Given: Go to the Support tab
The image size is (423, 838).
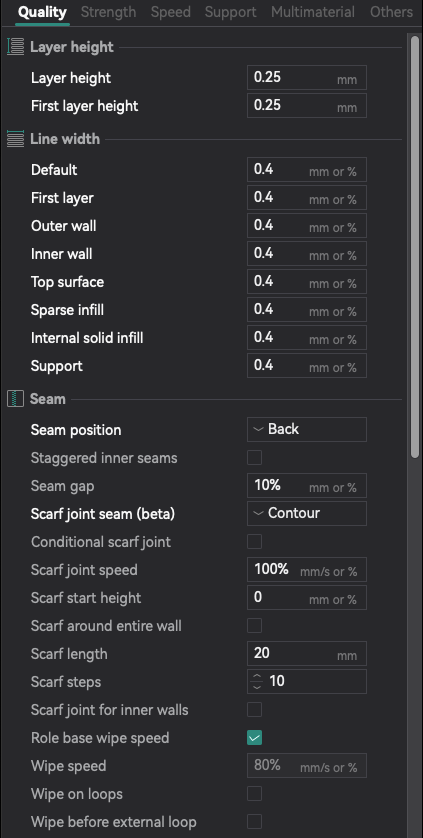Looking at the screenshot, I should click(x=230, y=12).
